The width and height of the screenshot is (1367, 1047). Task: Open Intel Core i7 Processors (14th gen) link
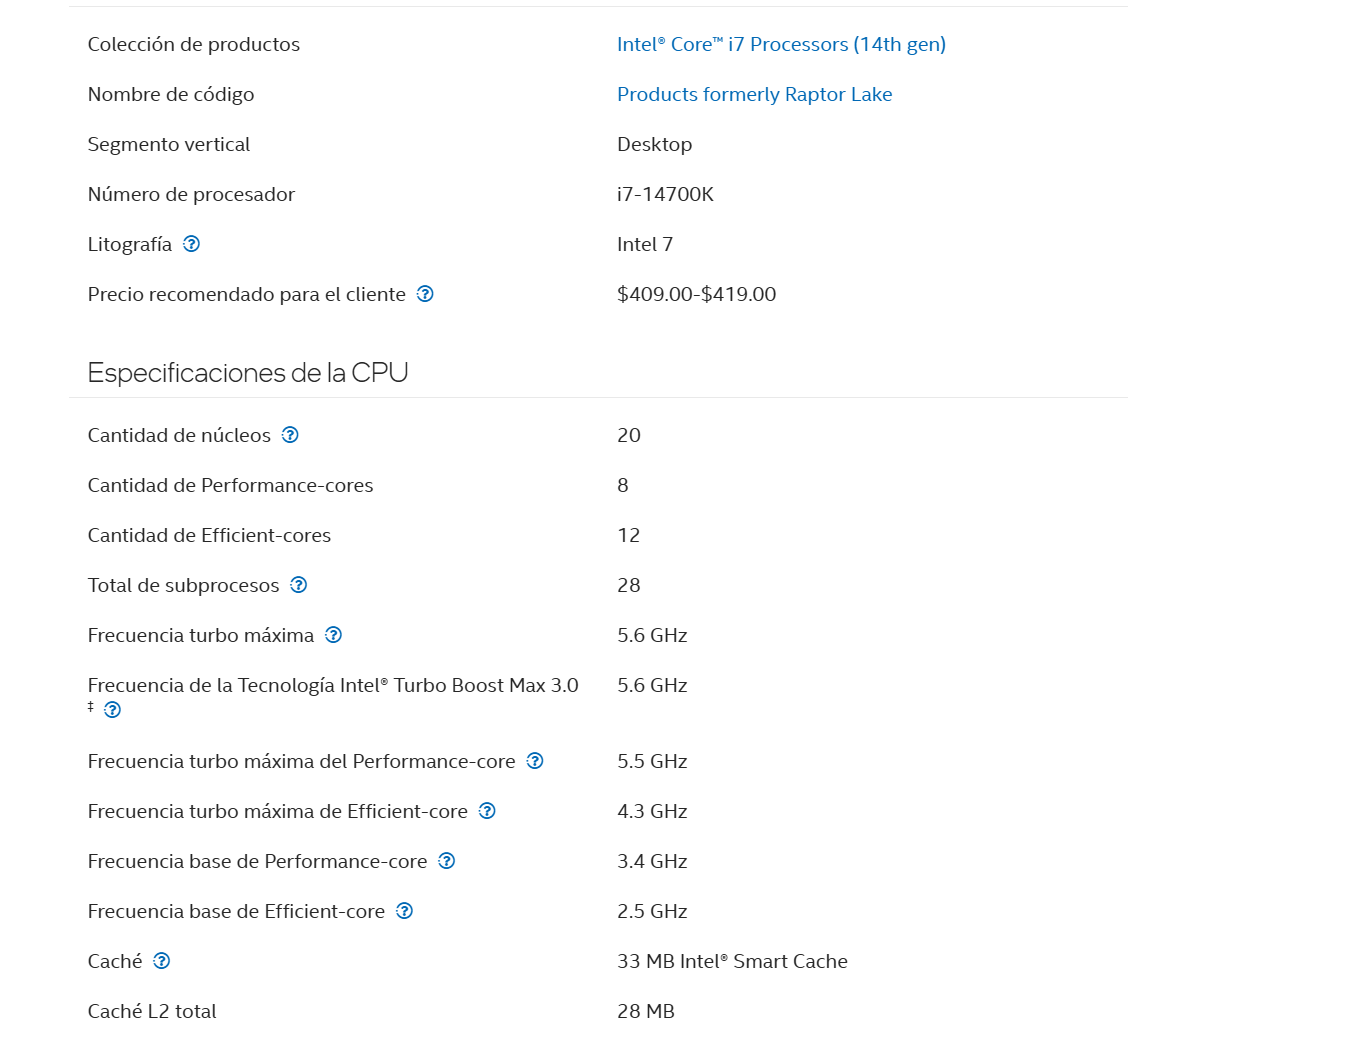(x=781, y=44)
